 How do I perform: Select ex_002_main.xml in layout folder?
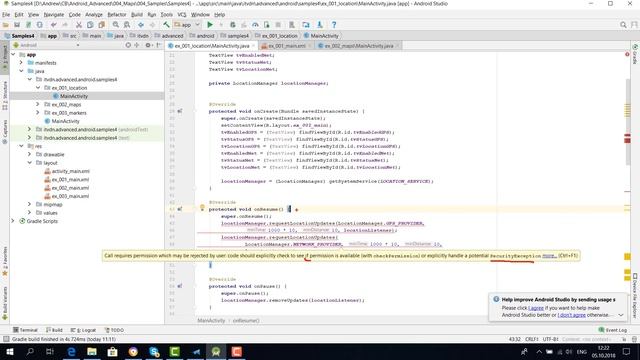(70, 188)
